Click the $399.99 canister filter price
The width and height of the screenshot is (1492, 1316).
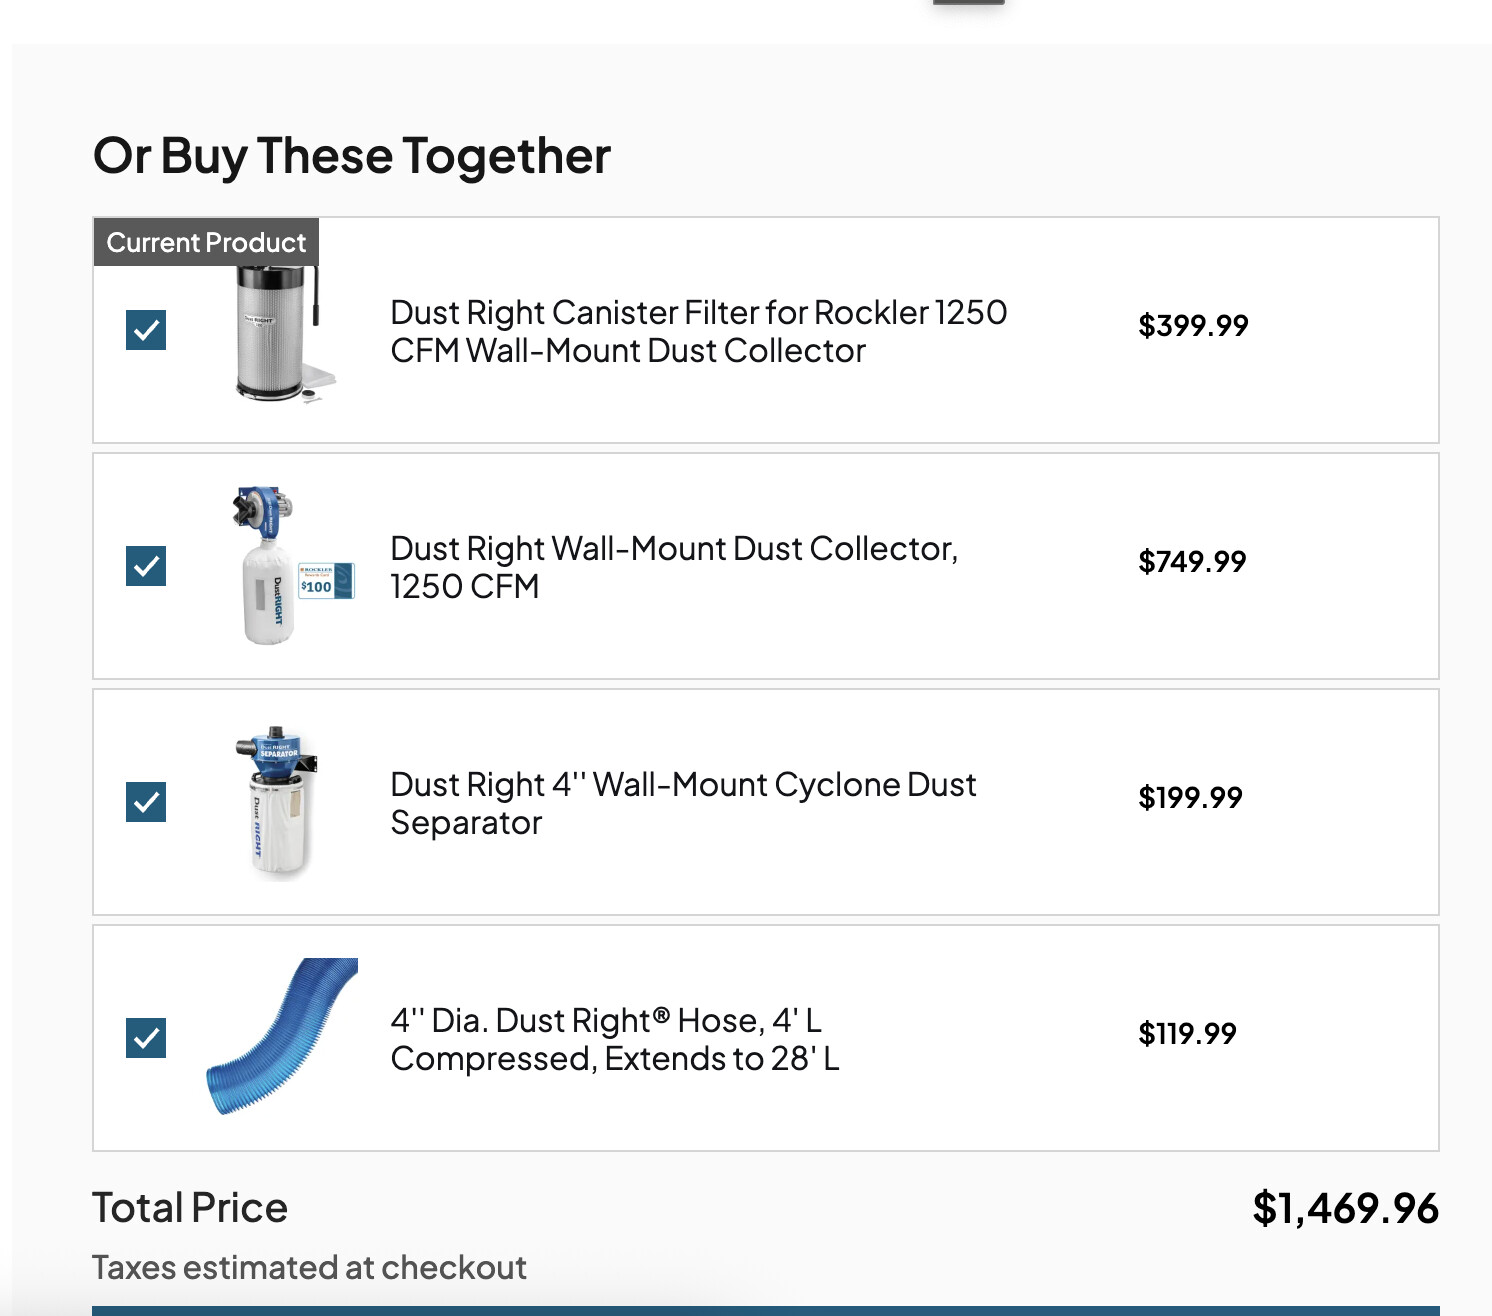(1193, 325)
